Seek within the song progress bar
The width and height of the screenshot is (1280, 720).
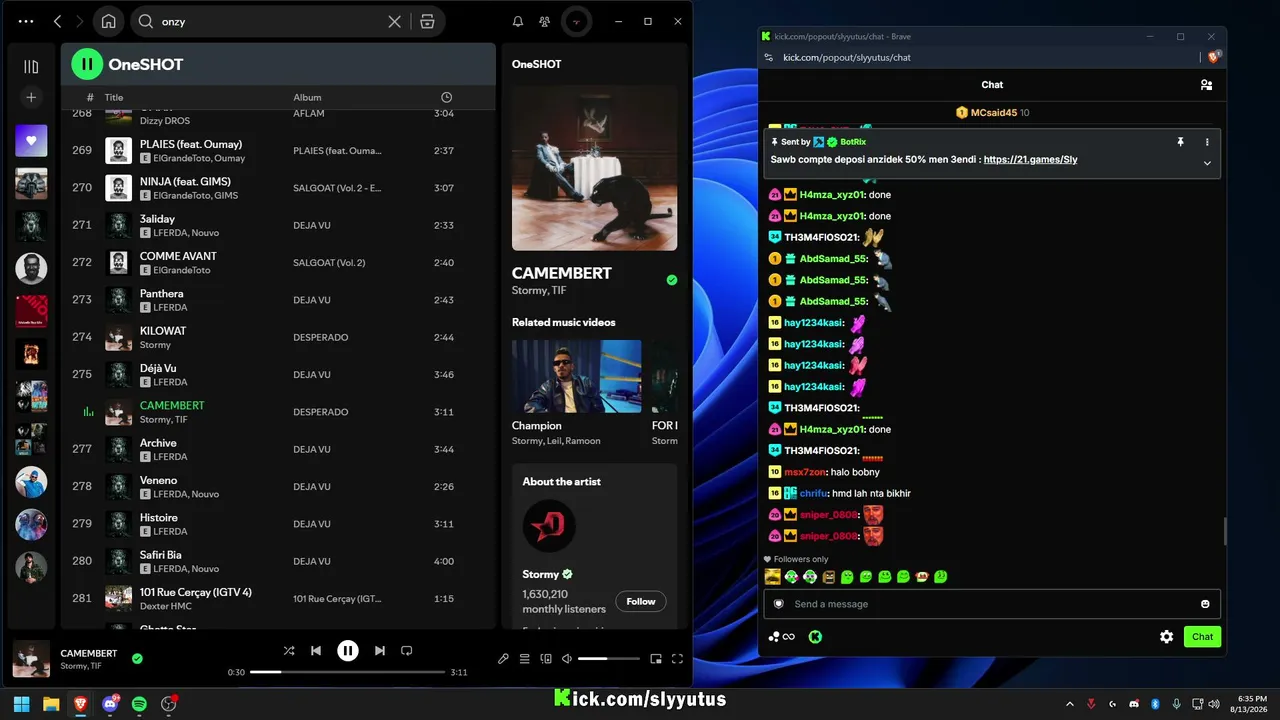(347, 672)
